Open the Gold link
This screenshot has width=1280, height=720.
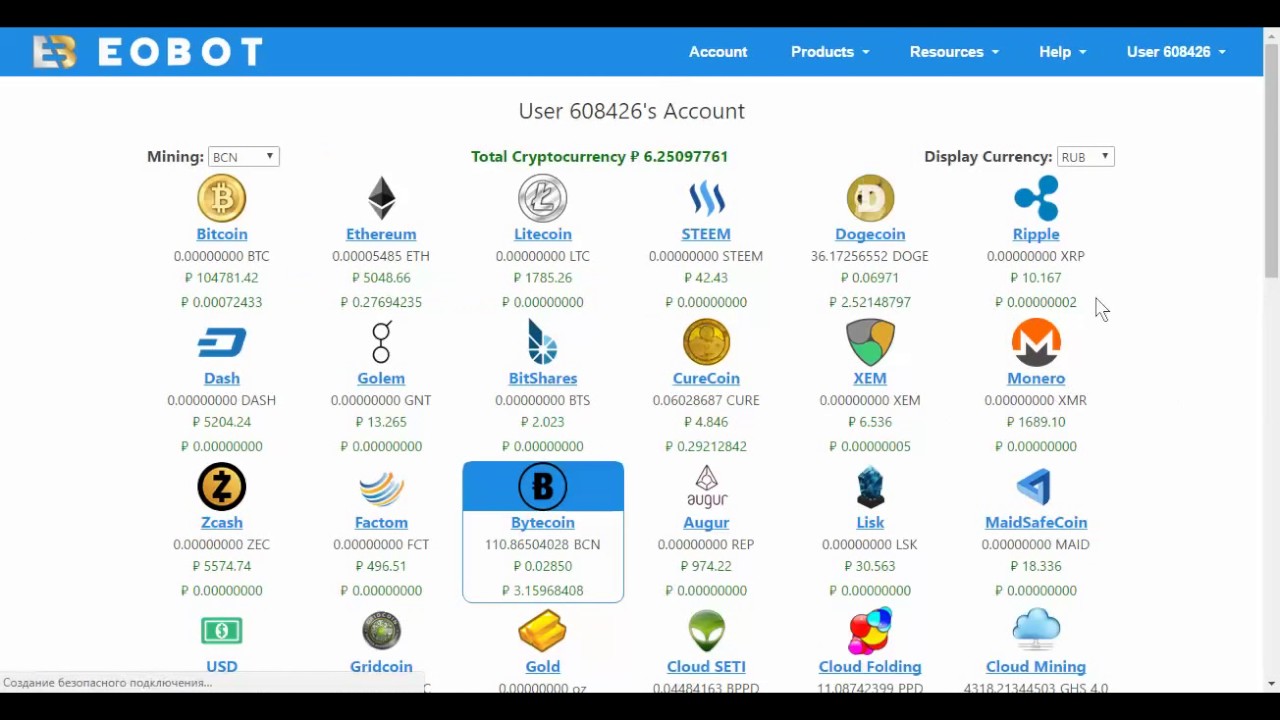click(543, 666)
